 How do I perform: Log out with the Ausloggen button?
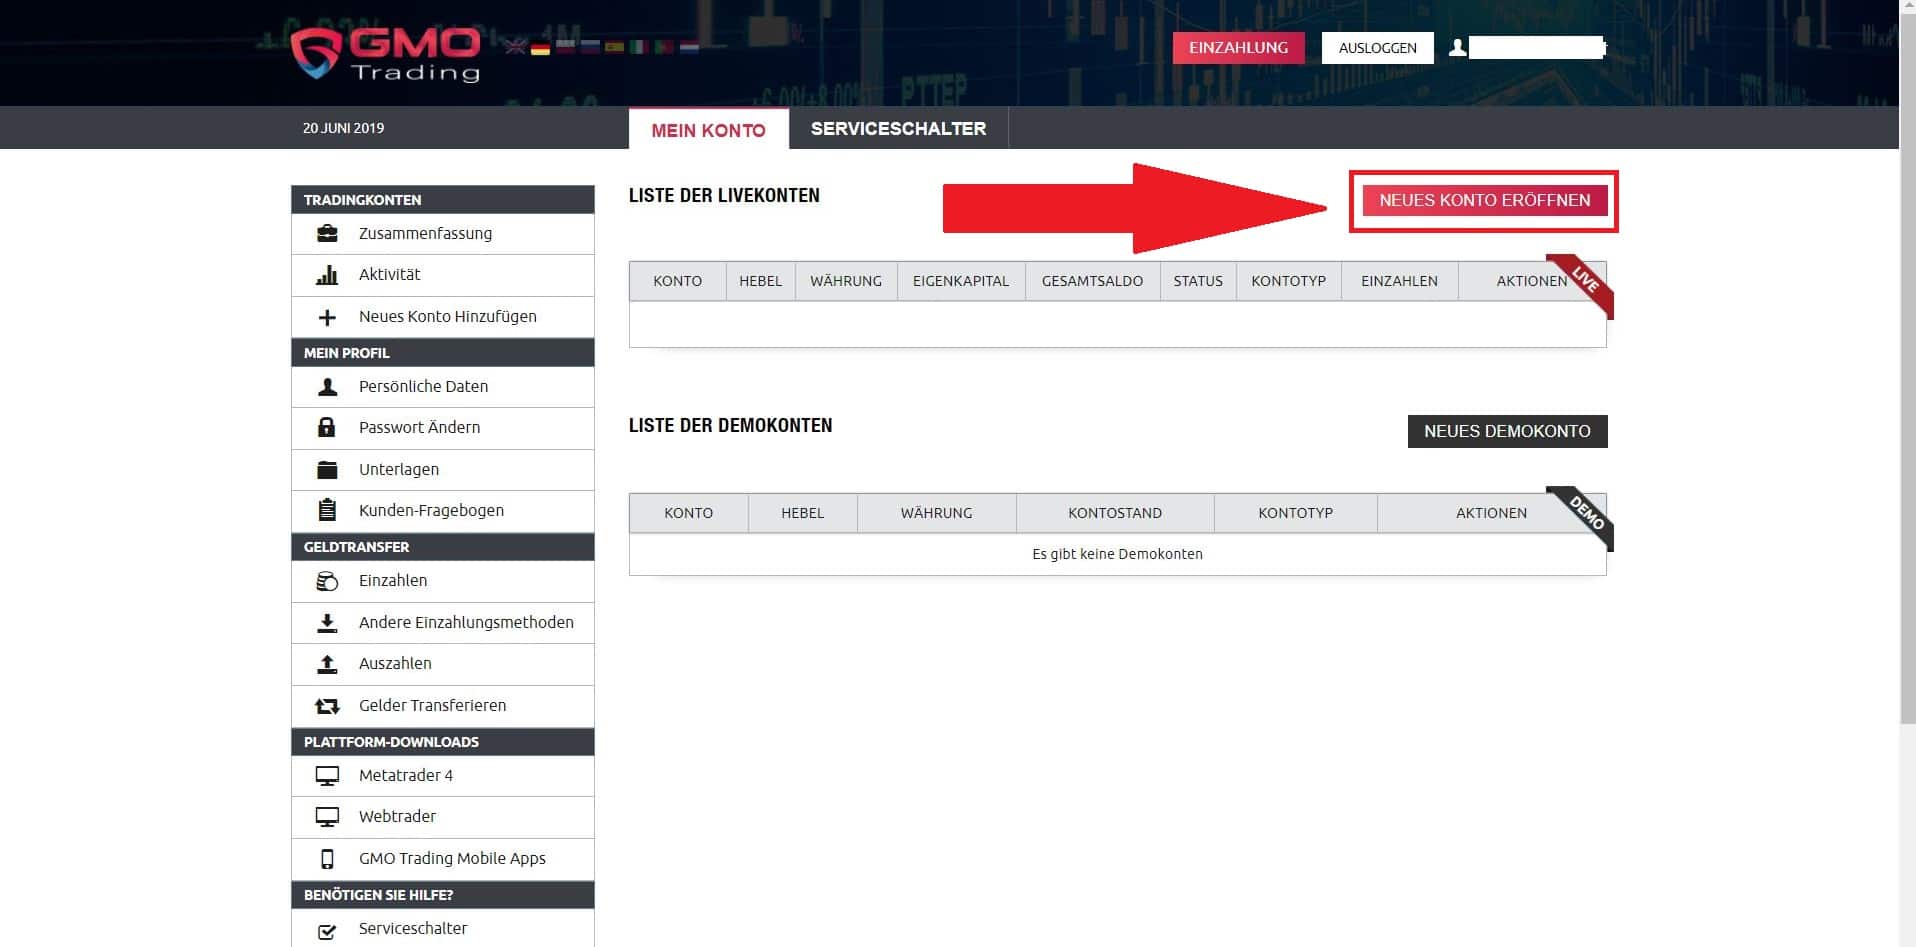point(1377,48)
